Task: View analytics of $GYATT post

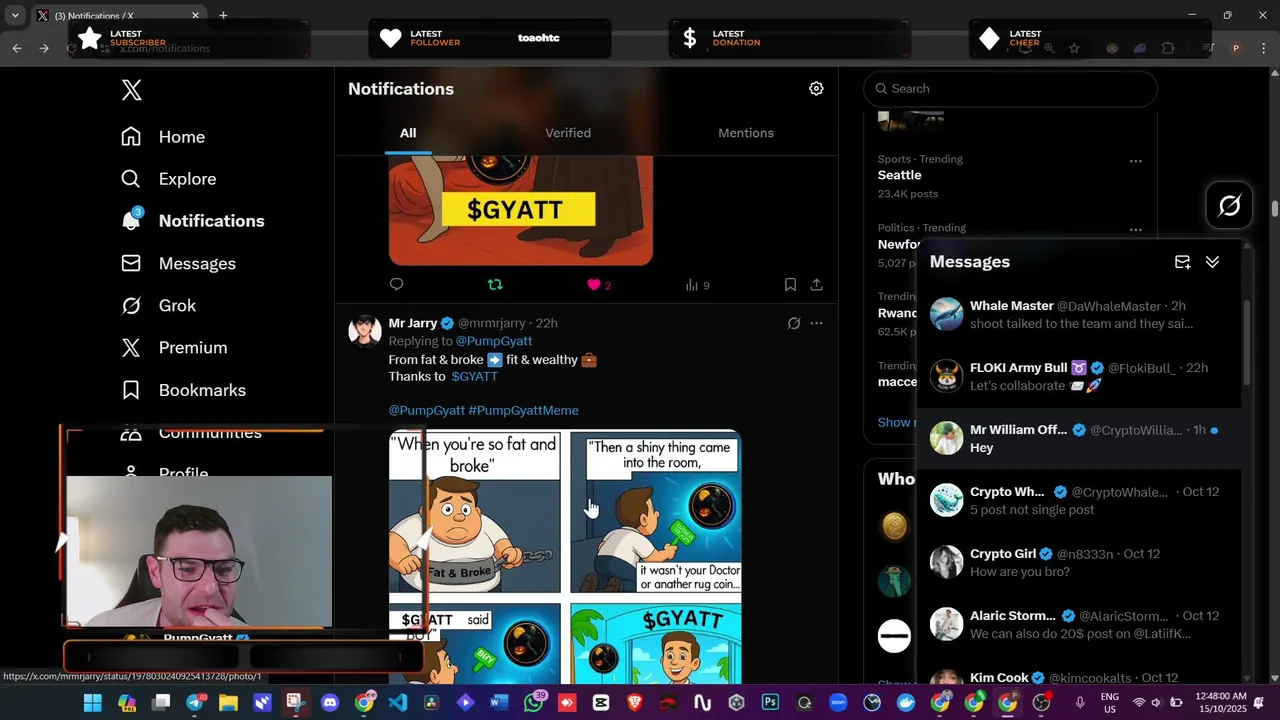Action: [697, 285]
